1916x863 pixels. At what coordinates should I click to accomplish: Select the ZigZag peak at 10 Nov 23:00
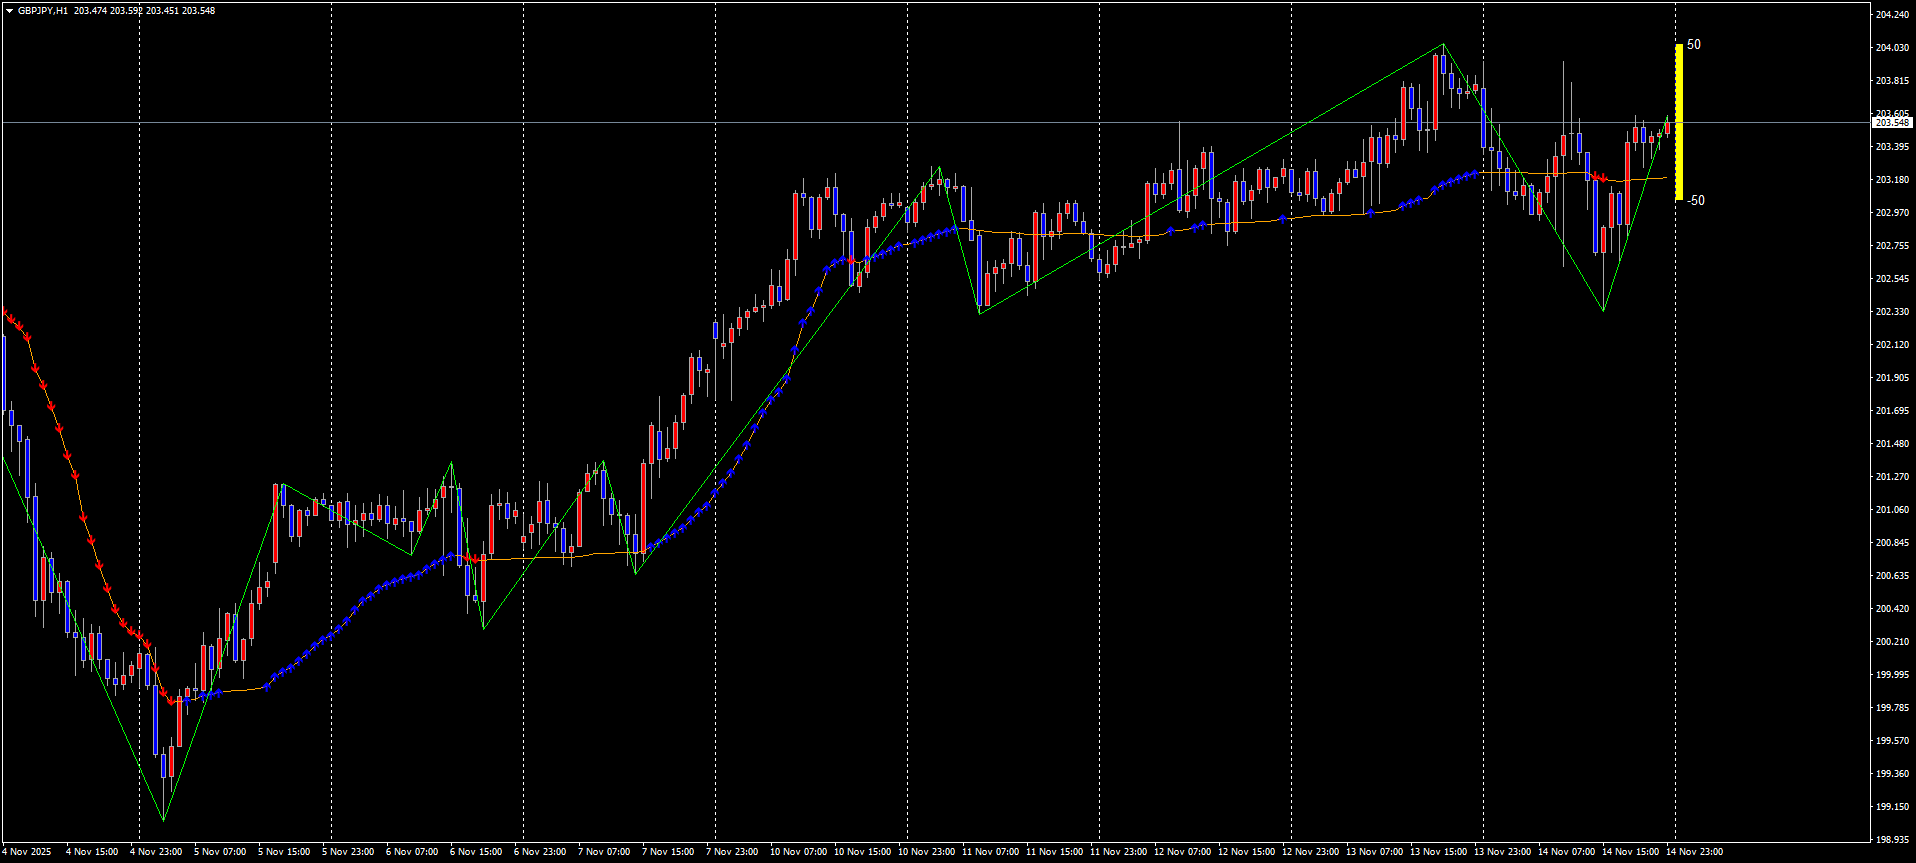(939, 168)
